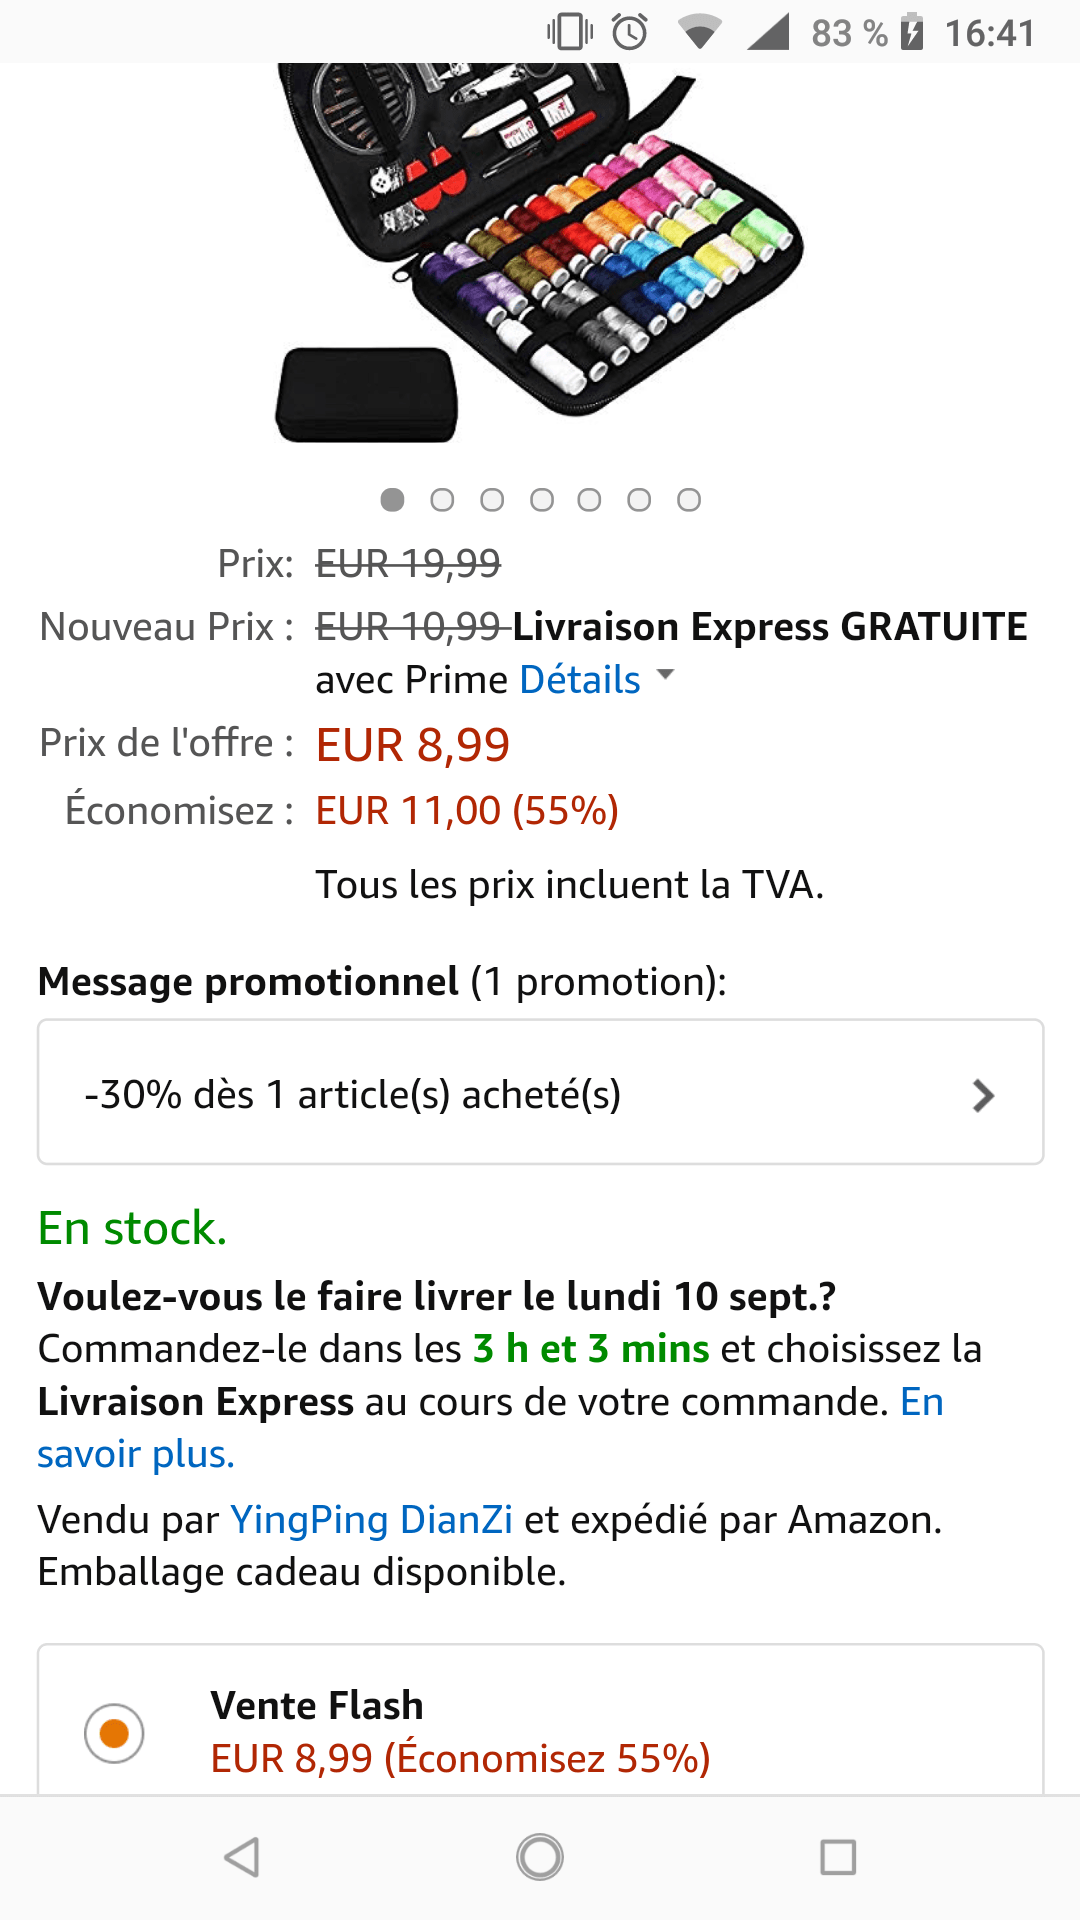Open the Détails link for Prime delivery

pyautogui.click(x=580, y=680)
